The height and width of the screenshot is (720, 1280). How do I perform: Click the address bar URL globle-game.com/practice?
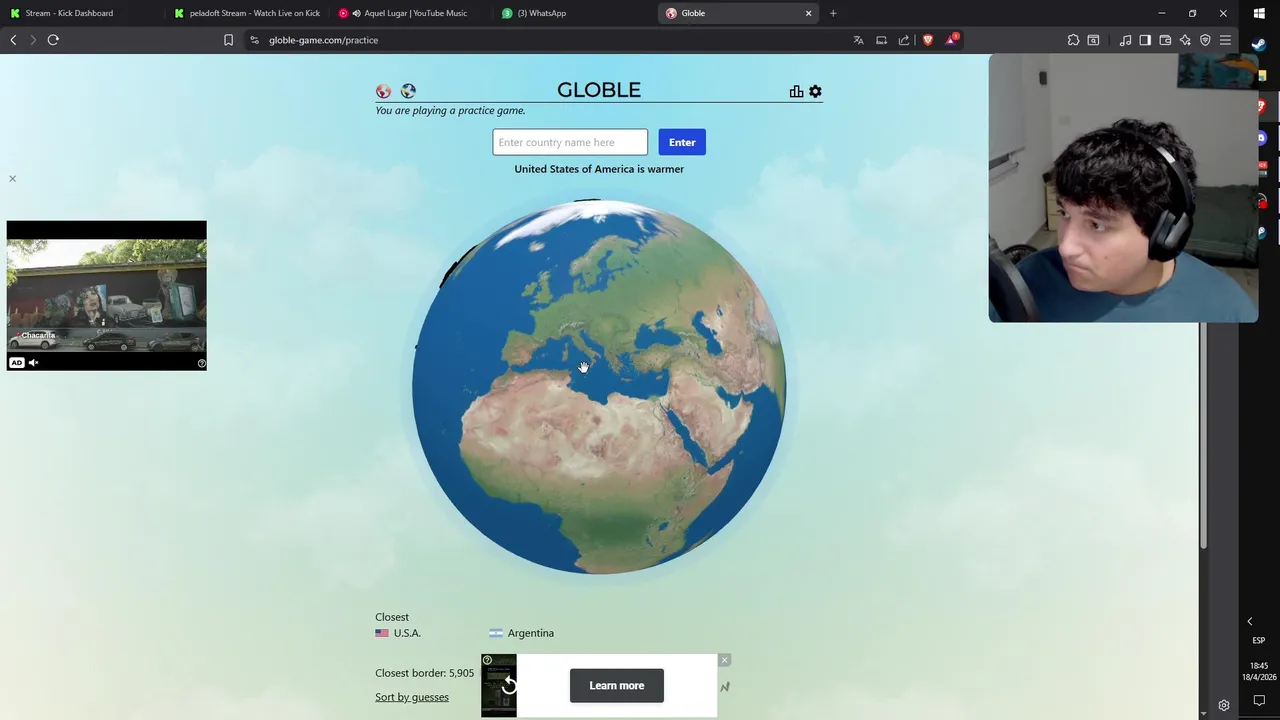point(323,40)
